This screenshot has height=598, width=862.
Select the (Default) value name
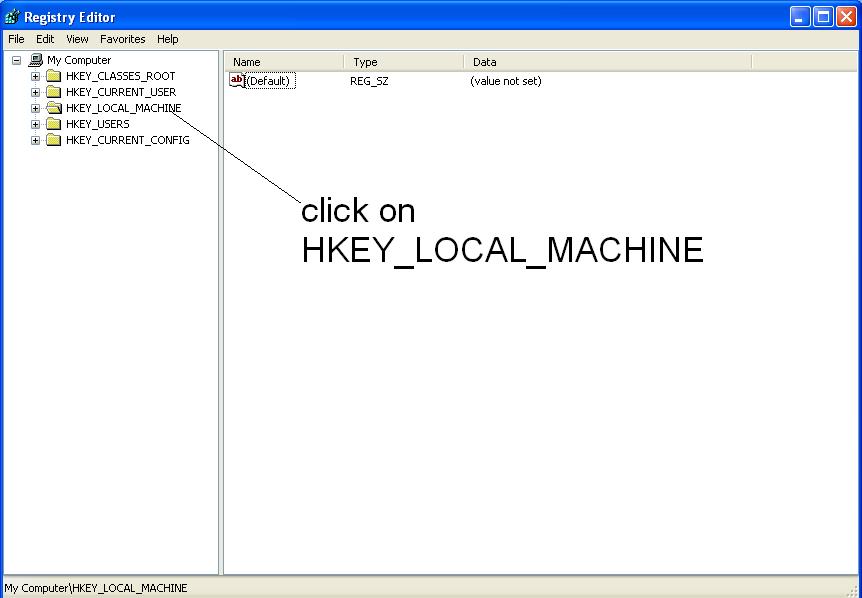270,81
